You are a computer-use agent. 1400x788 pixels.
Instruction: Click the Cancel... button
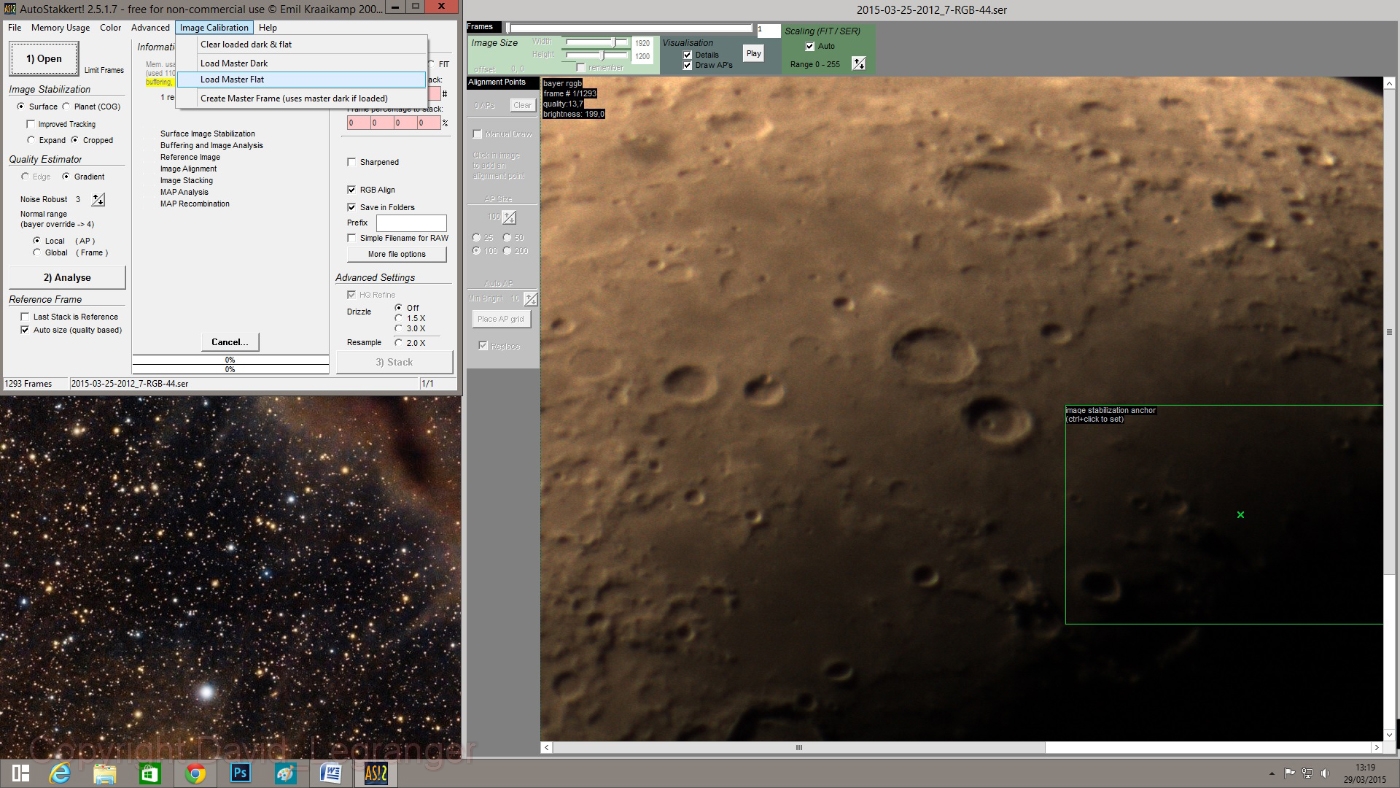tap(230, 342)
